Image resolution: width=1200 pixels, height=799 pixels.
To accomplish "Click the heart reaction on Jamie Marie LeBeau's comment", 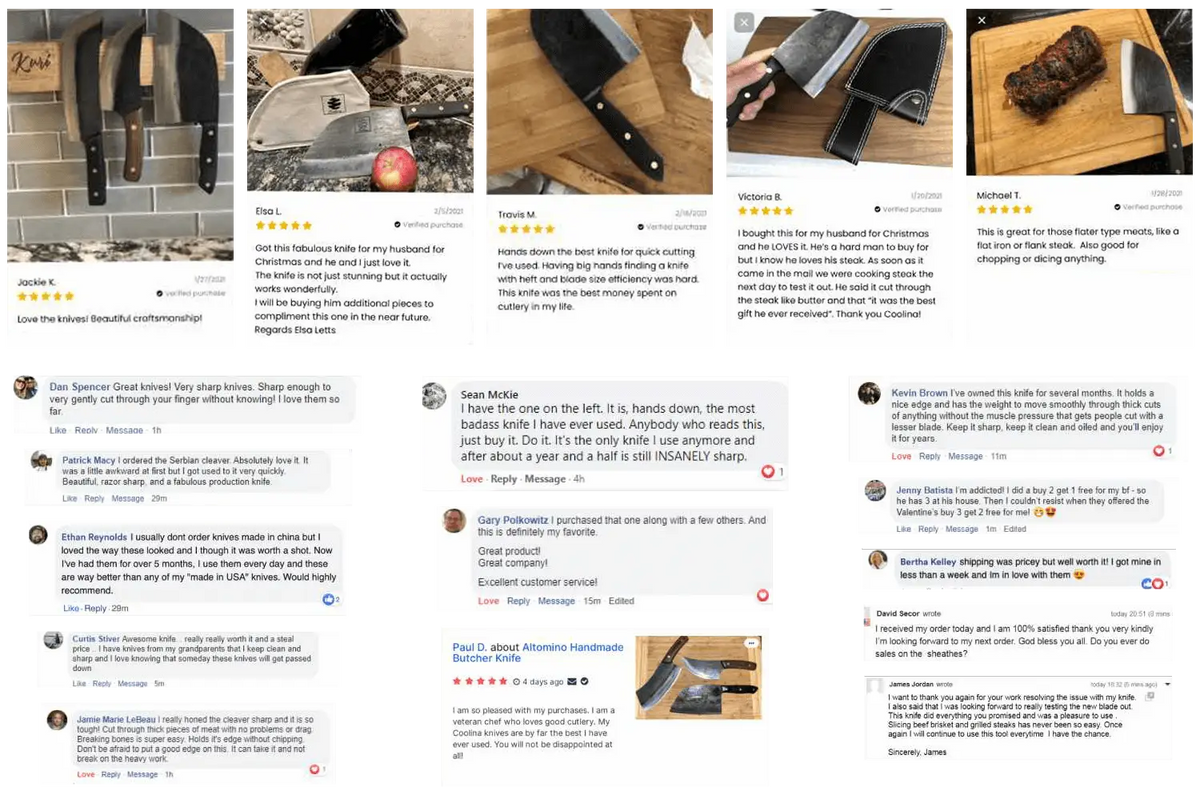I will click(x=317, y=769).
